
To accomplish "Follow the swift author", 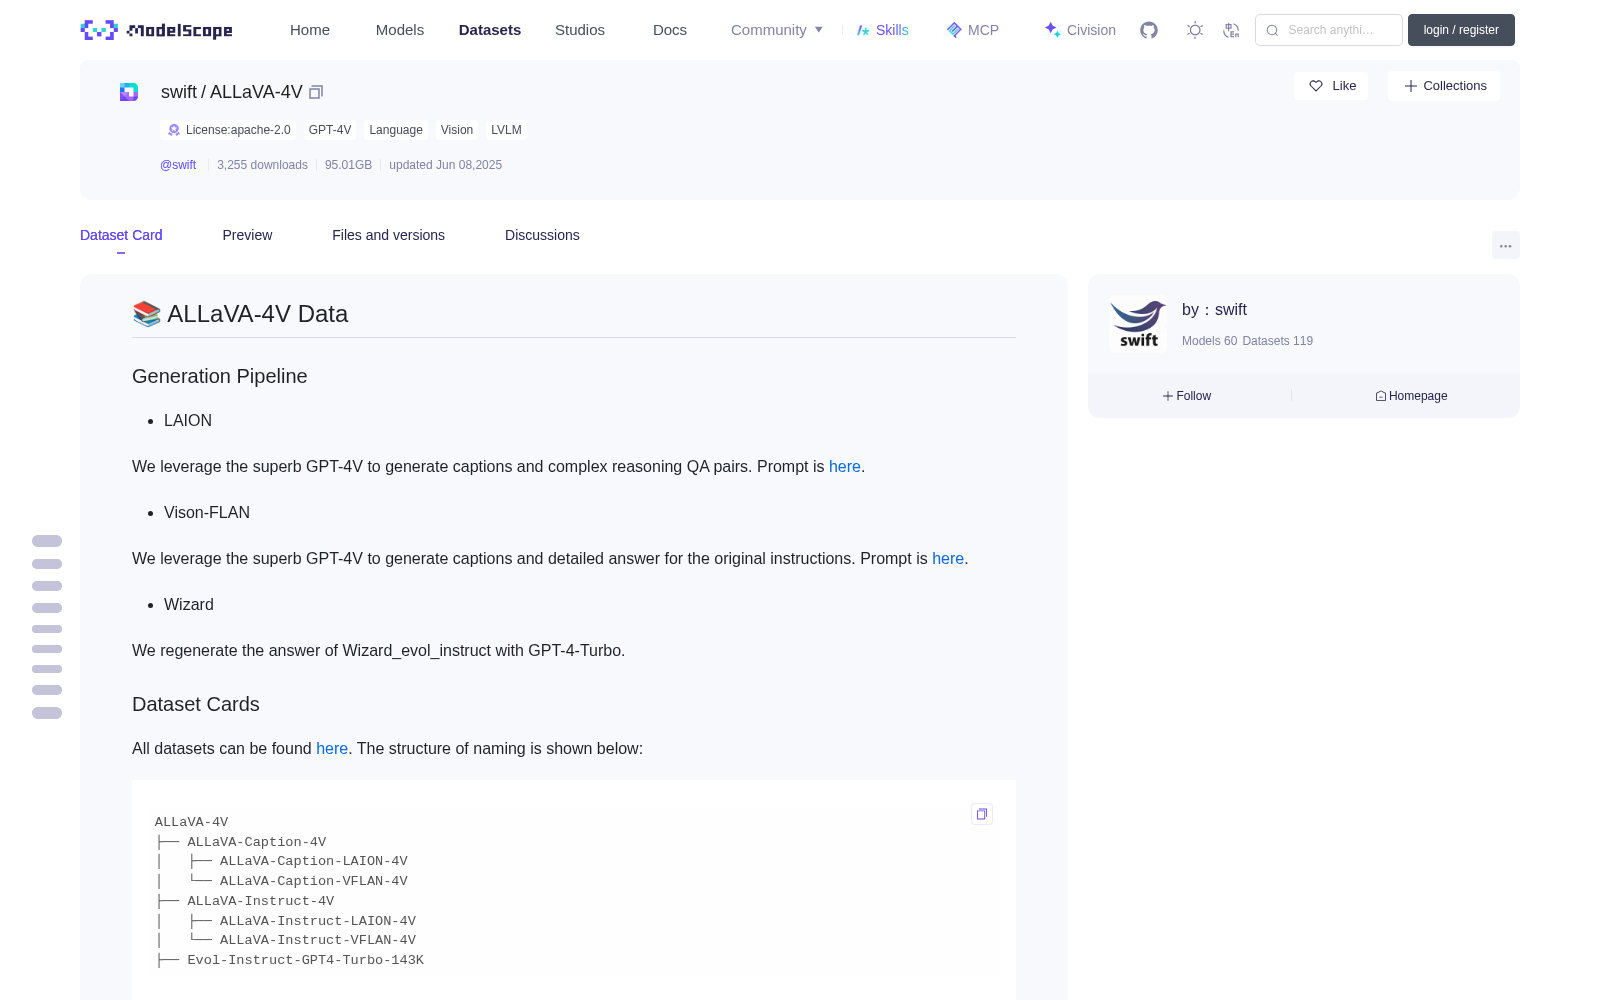I will (x=1187, y=396).
